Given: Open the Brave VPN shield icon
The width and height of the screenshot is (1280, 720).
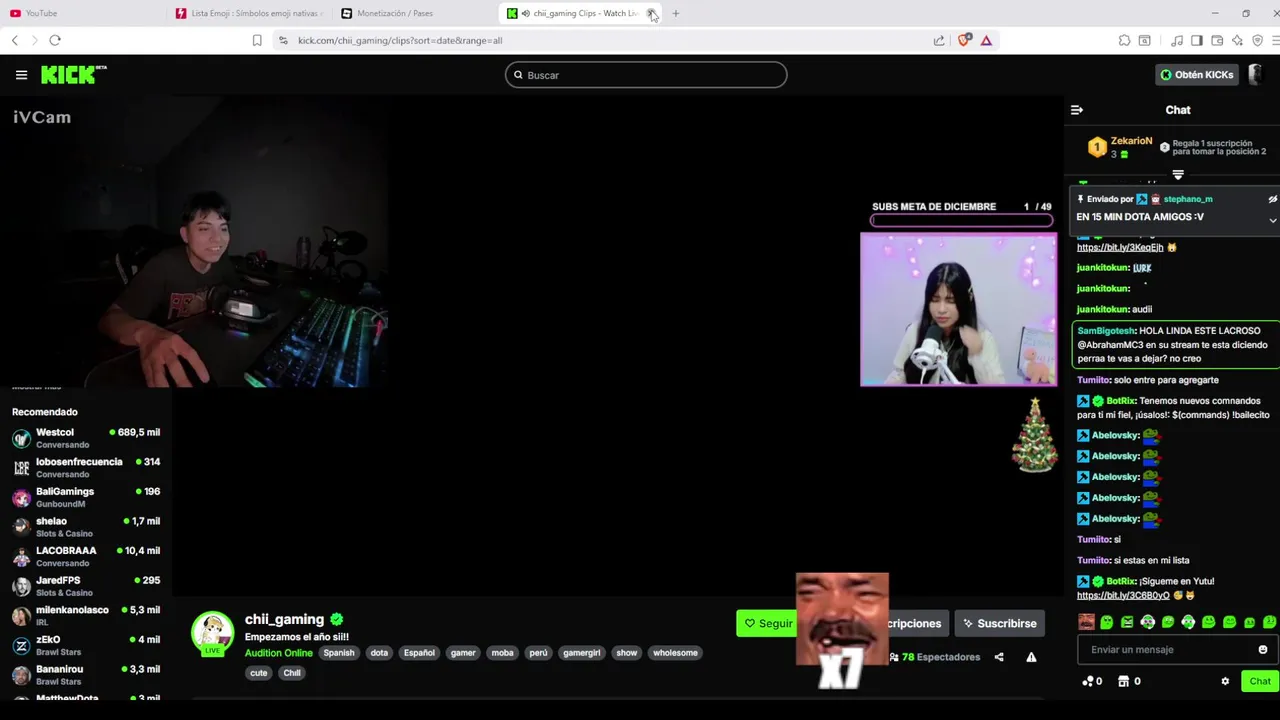Looking at the screenshot, I should (1257, 41).
